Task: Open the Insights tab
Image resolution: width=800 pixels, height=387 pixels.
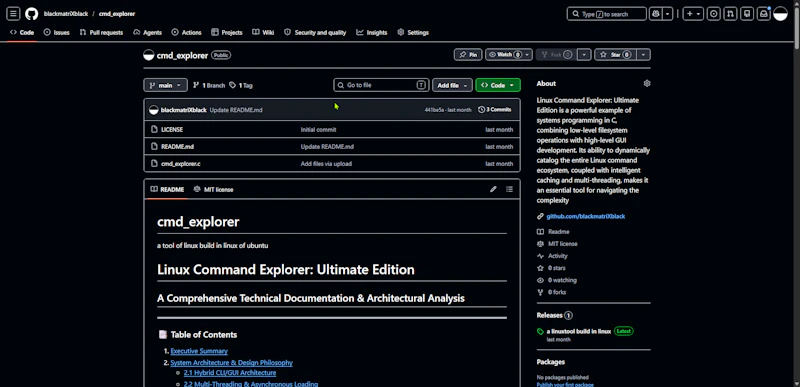Action: click(x=372, y=33)
